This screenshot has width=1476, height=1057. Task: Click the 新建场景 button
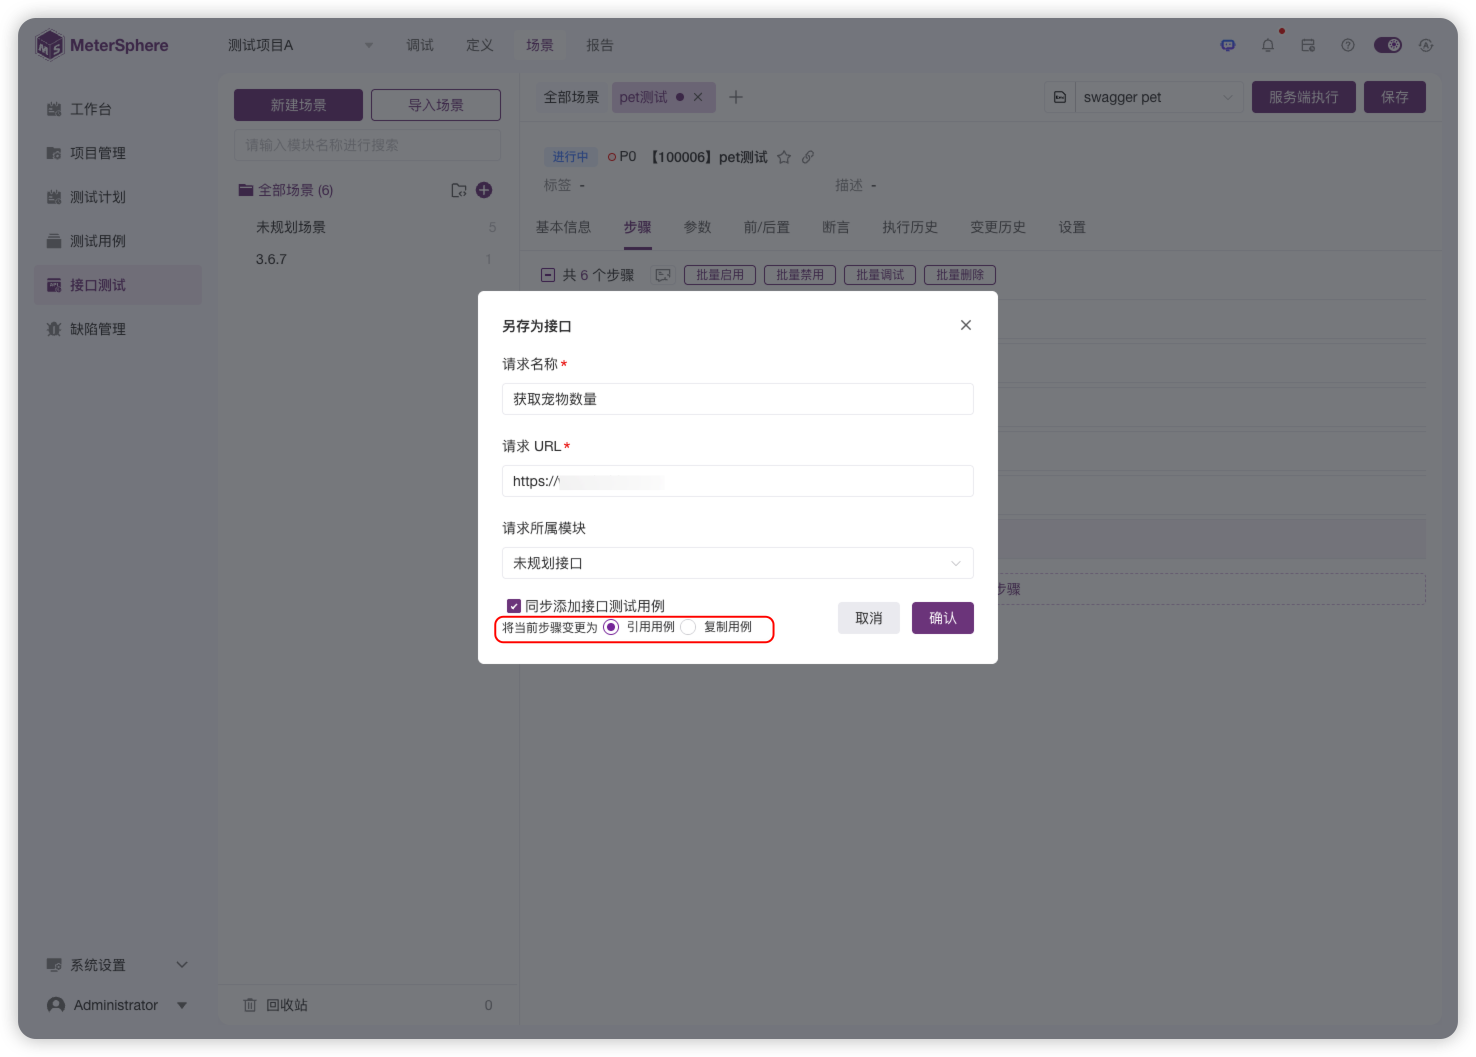click(x=298, y=105)
